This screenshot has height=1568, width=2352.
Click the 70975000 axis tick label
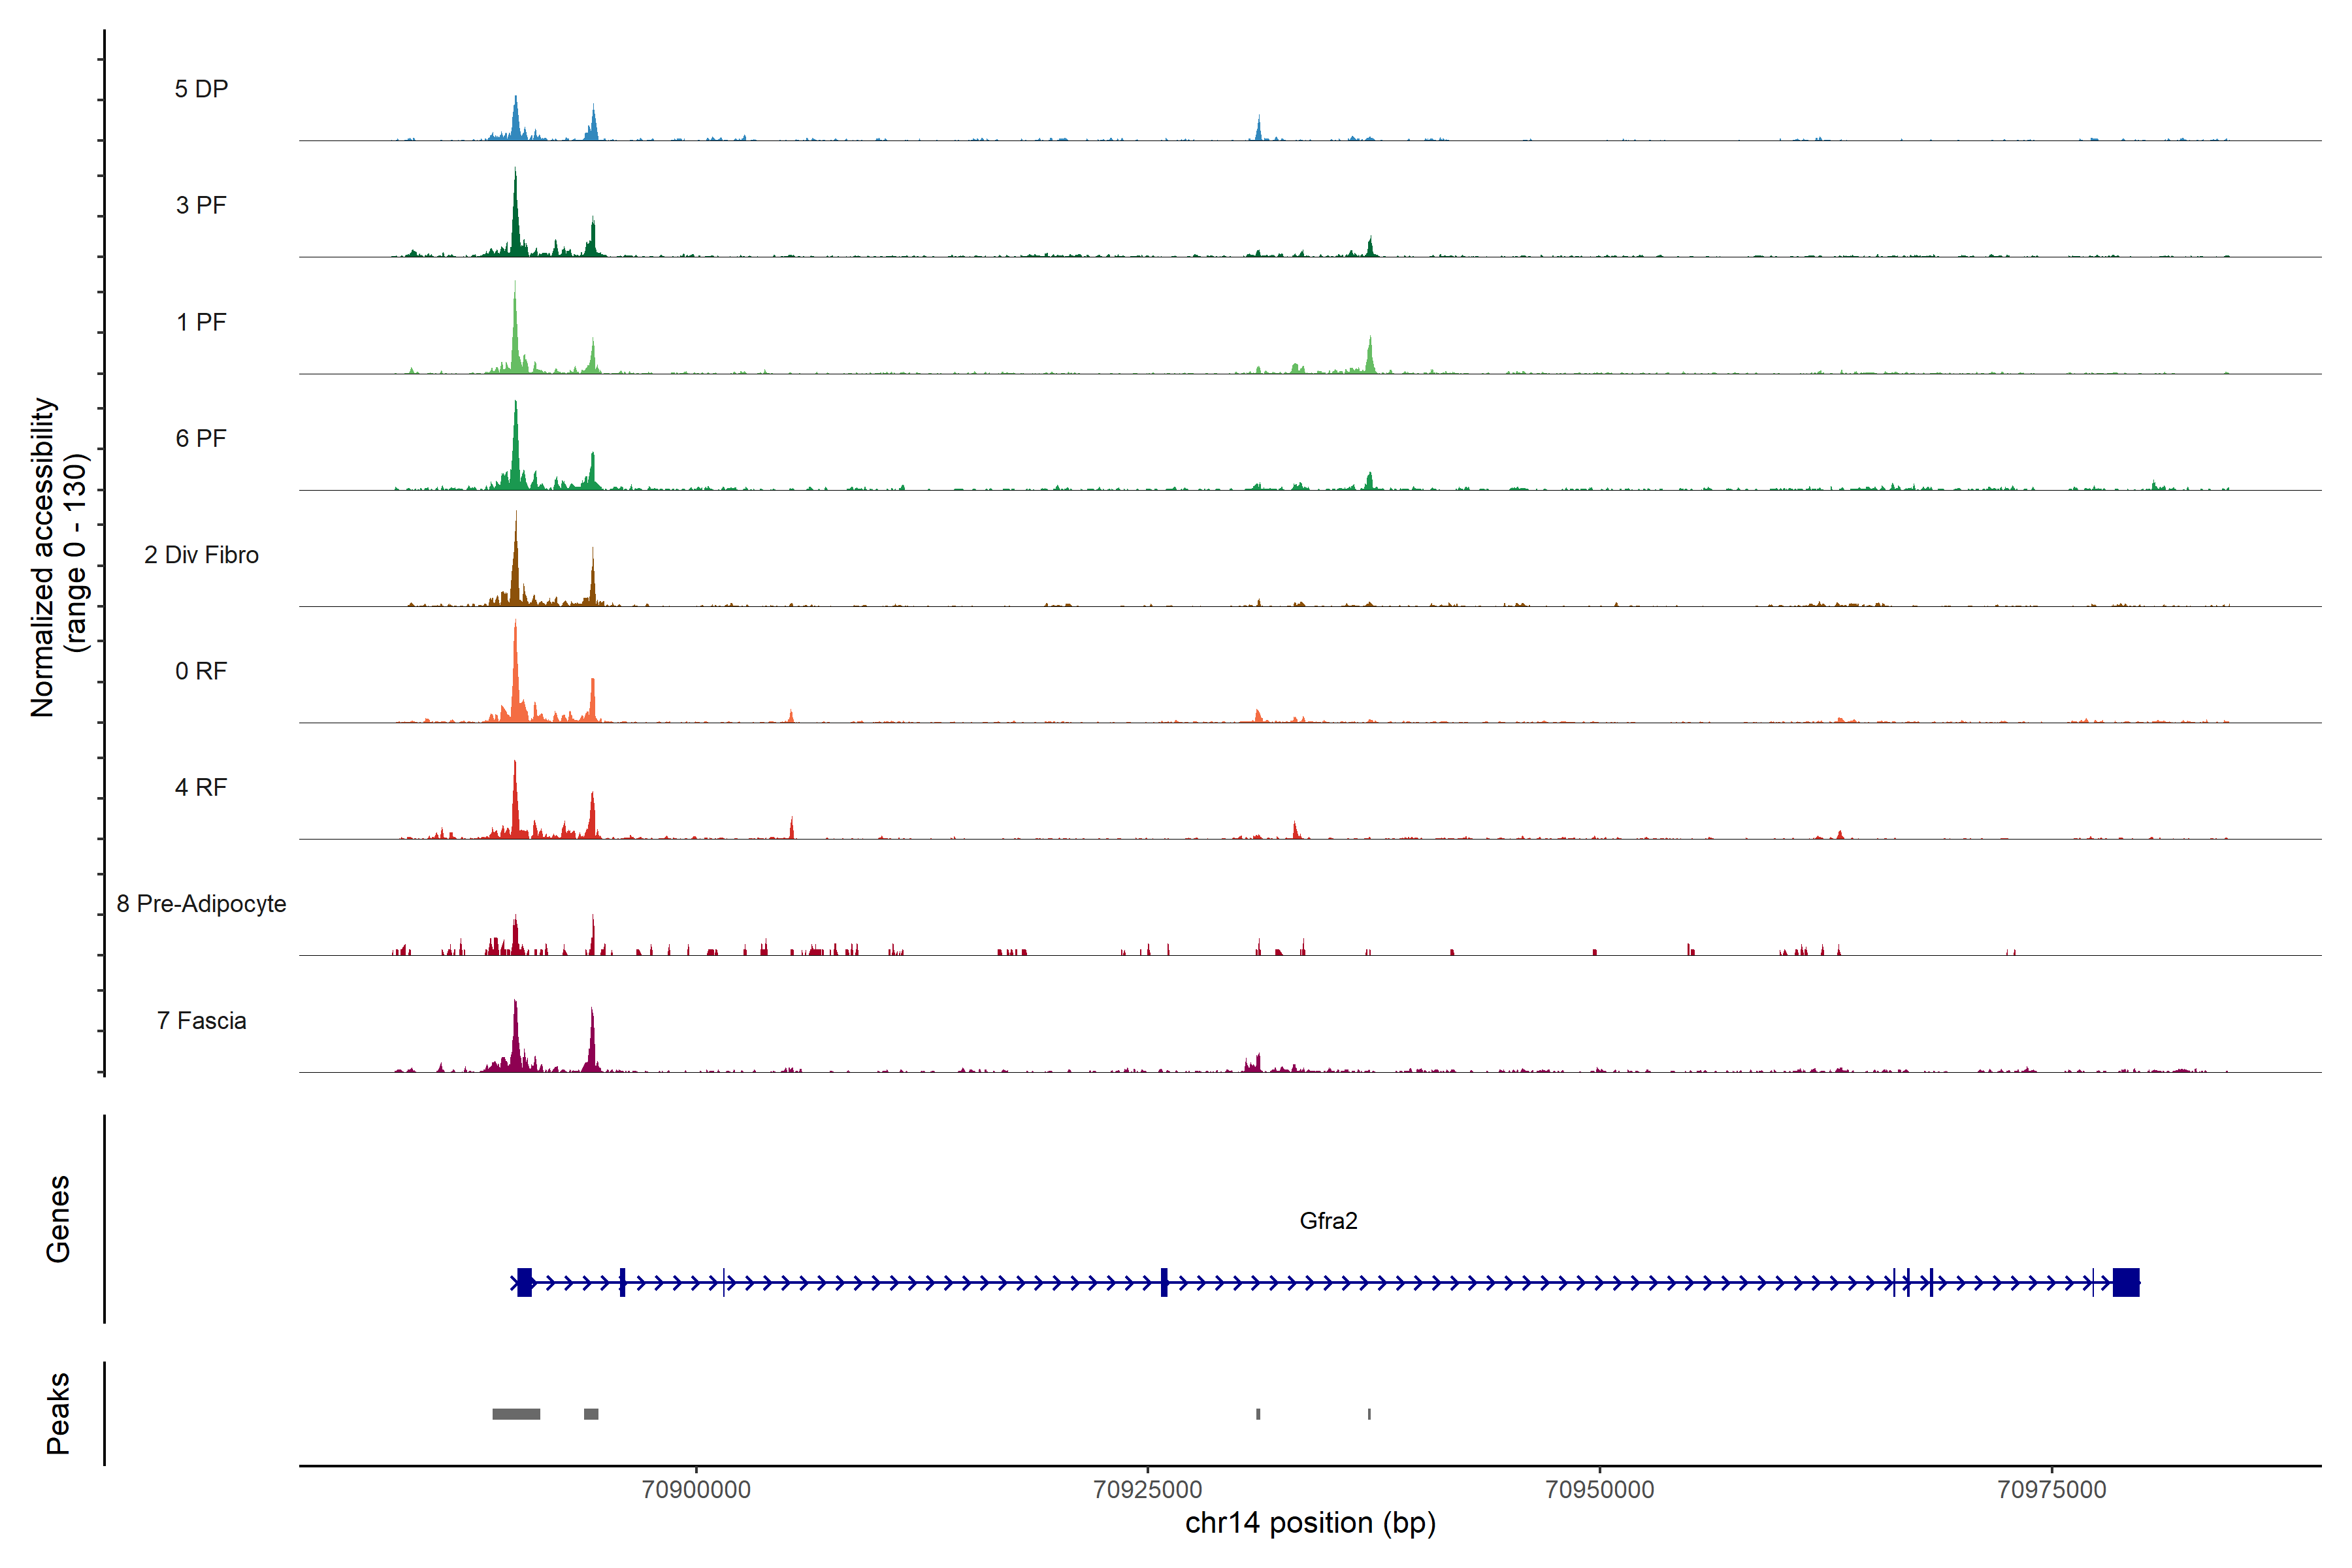pos(2052,1490)
